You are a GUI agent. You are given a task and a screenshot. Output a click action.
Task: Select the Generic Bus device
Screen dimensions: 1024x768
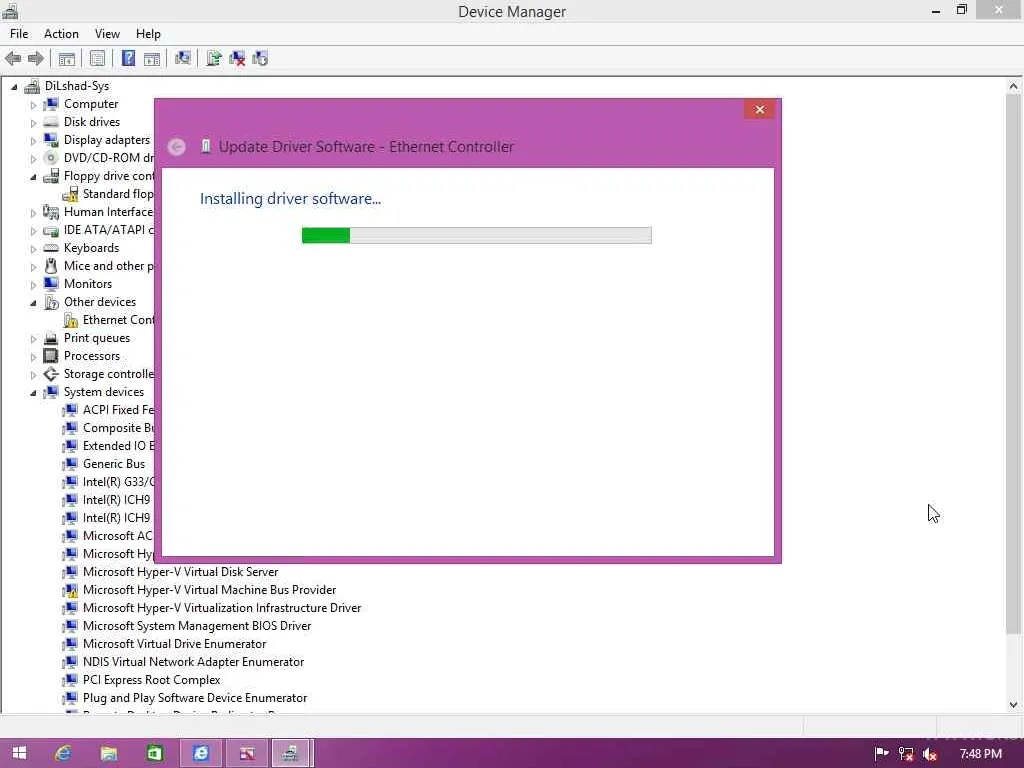(x=114, y=464)
